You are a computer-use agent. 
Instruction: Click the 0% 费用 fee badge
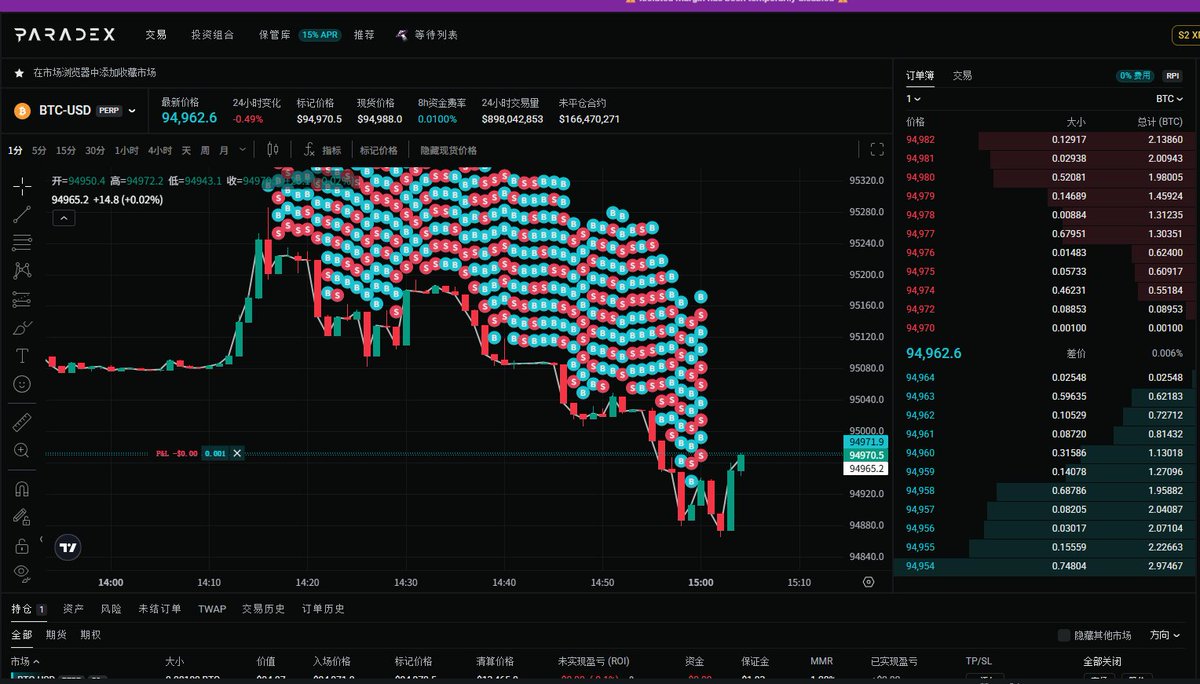tap(1135, 76)
